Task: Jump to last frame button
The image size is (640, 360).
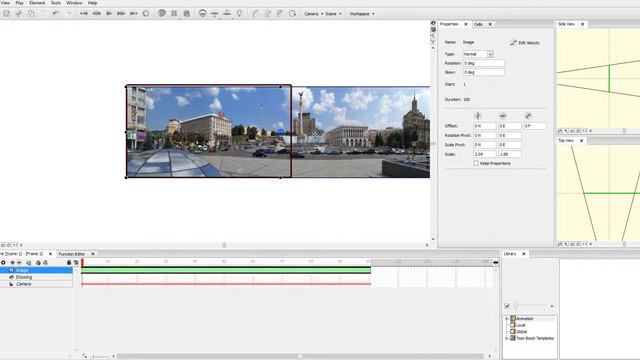Action: coord(133,13)
